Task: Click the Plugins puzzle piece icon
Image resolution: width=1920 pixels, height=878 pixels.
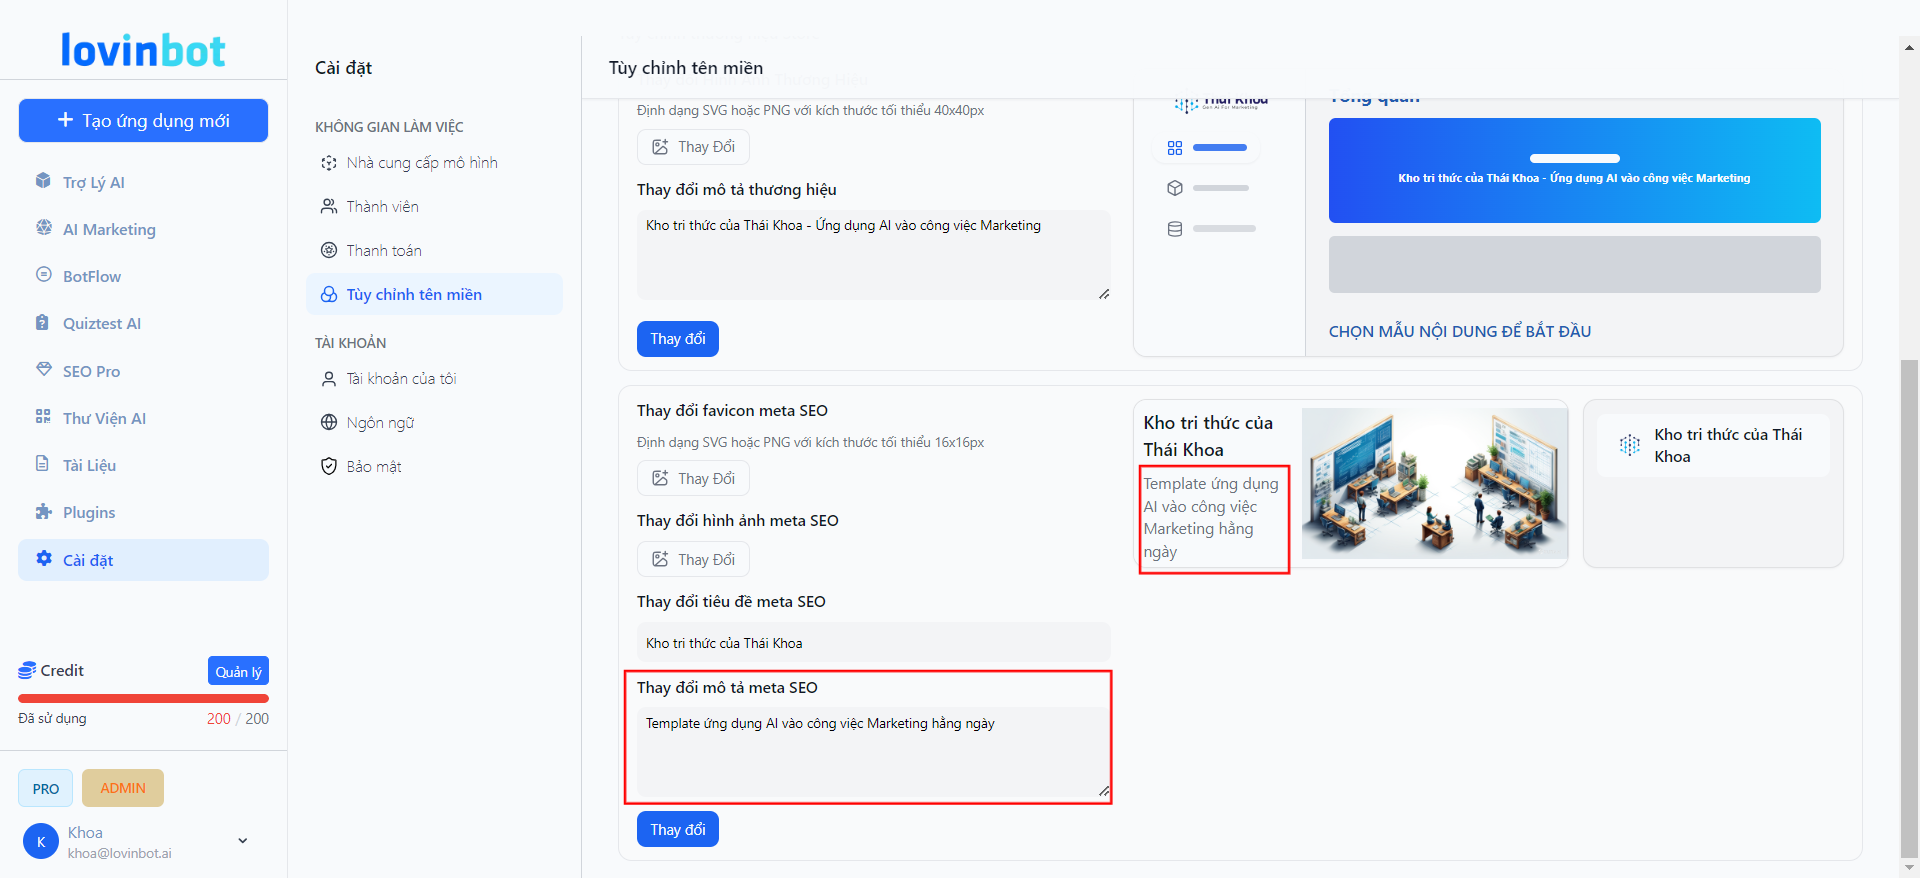Action: pos(43,512)
